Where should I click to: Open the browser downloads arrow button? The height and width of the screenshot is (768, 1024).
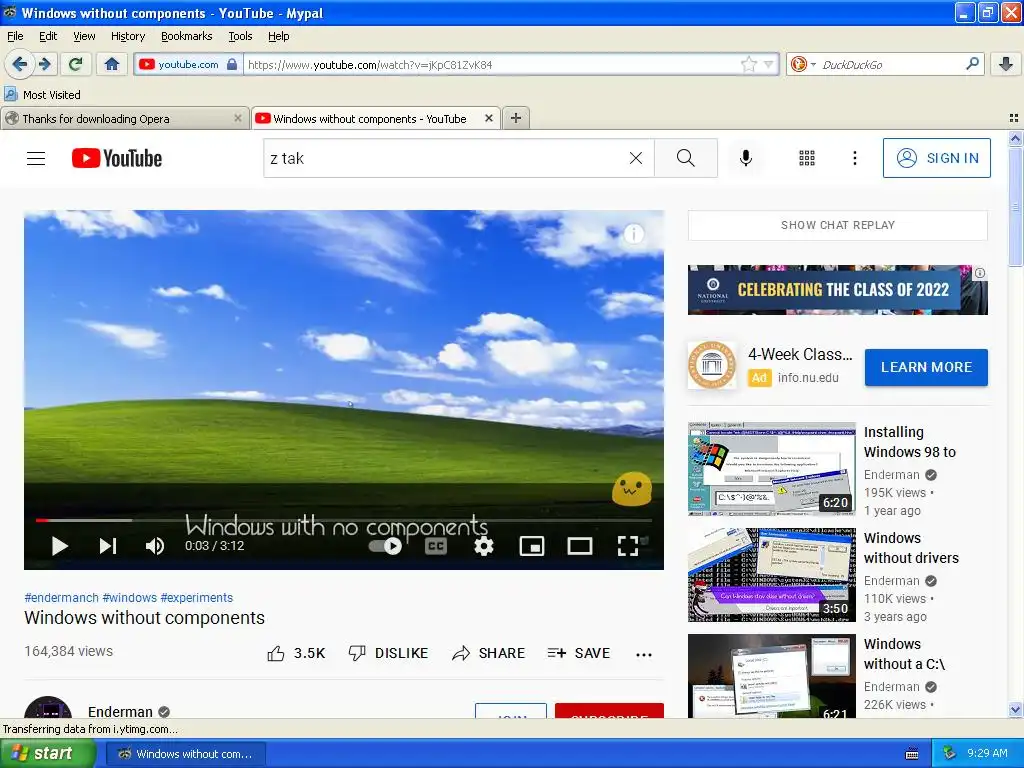pos(1006,64)
